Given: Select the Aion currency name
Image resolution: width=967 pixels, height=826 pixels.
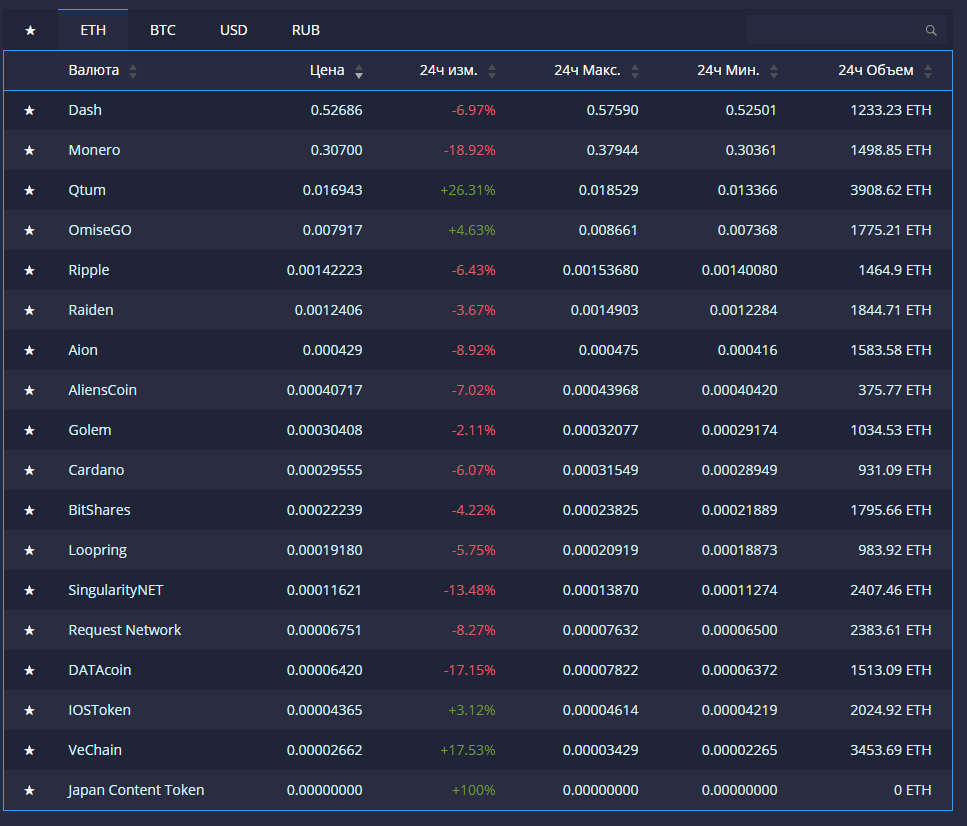Looking at the screenshot, I should [x=83, y=350].
